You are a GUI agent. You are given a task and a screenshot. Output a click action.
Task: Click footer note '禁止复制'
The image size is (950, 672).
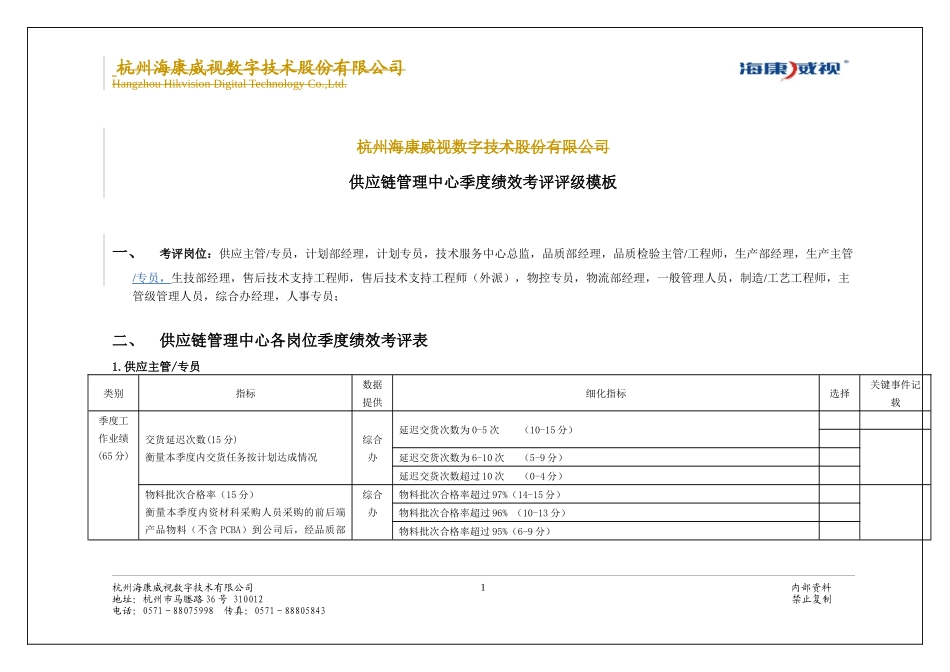point(811,599)
